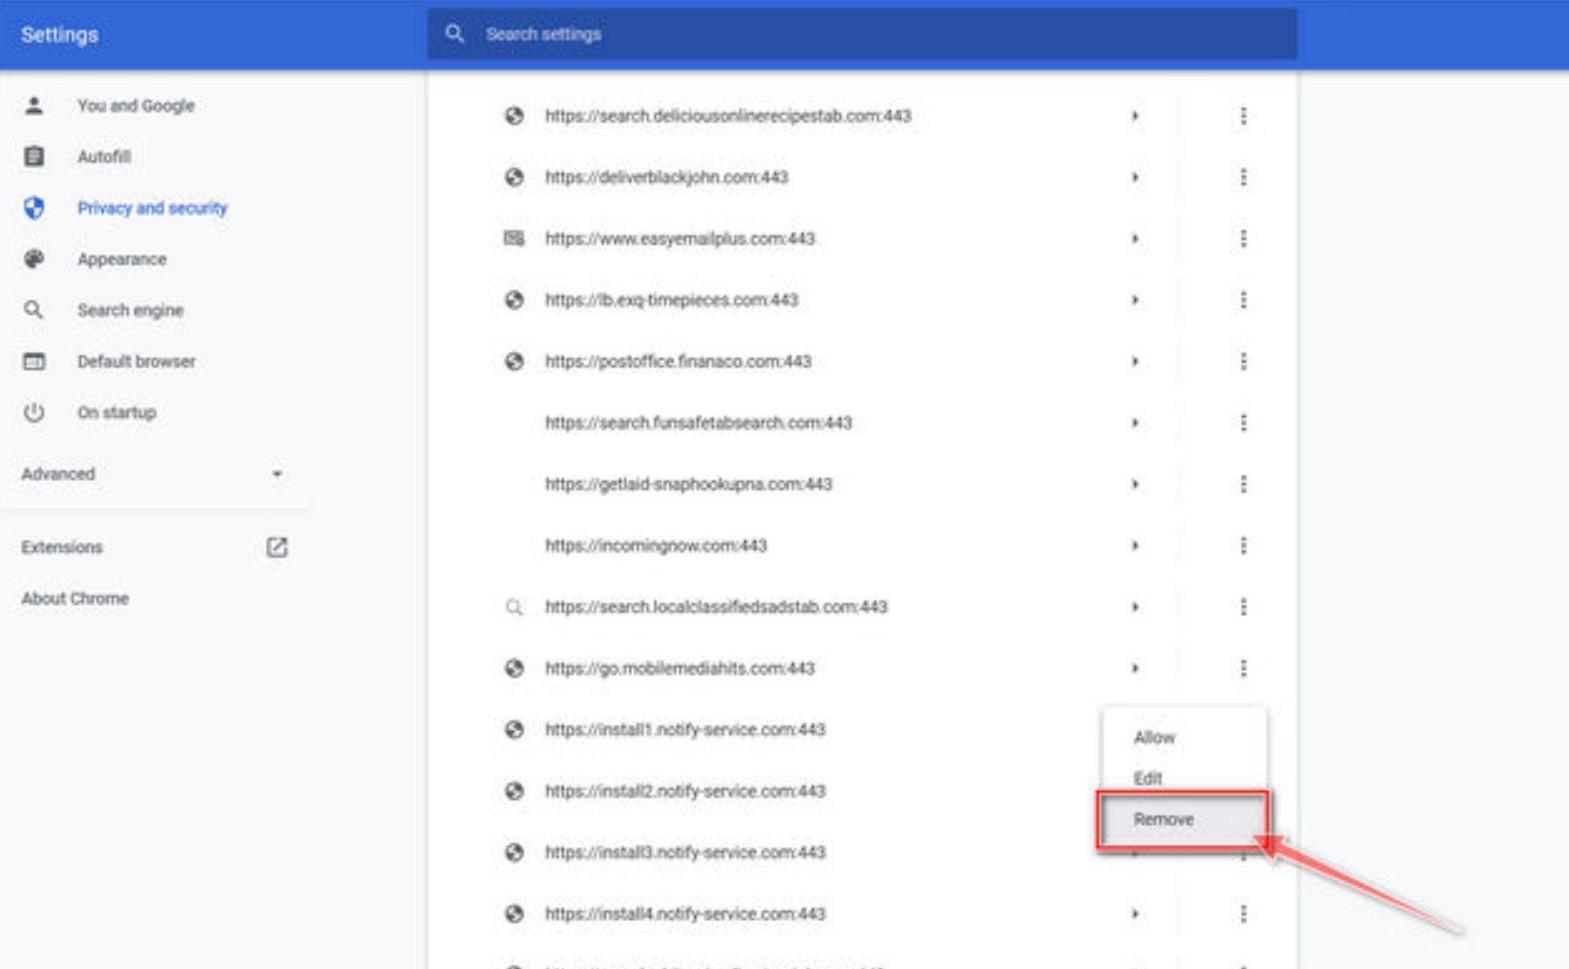Click the Search engine magnifier icon in the sidebar
This screenshot has height=969, width=1569.
pos(34,310)
